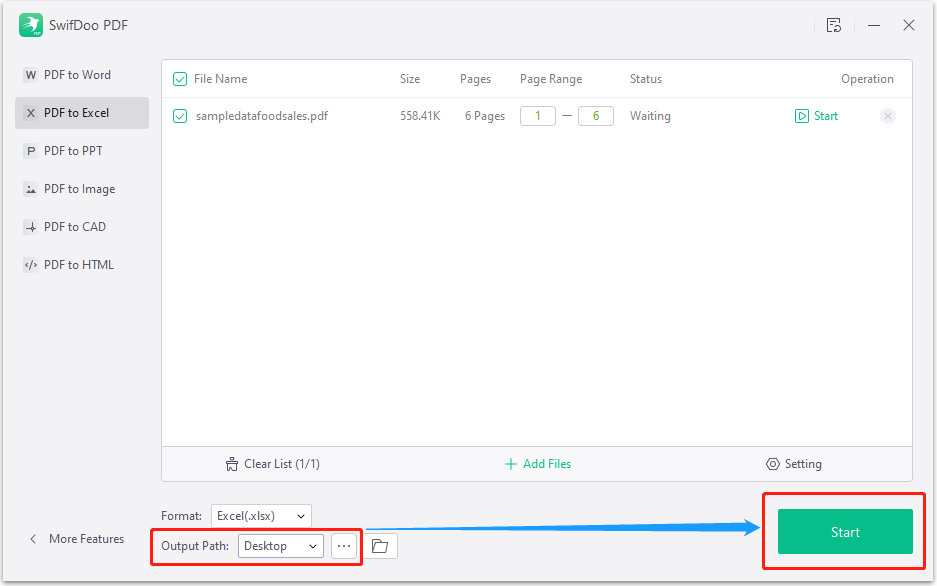Expand the Format Excel(.xlsx) dropdown
Screen dimensions: 937x586
point(261,516)
